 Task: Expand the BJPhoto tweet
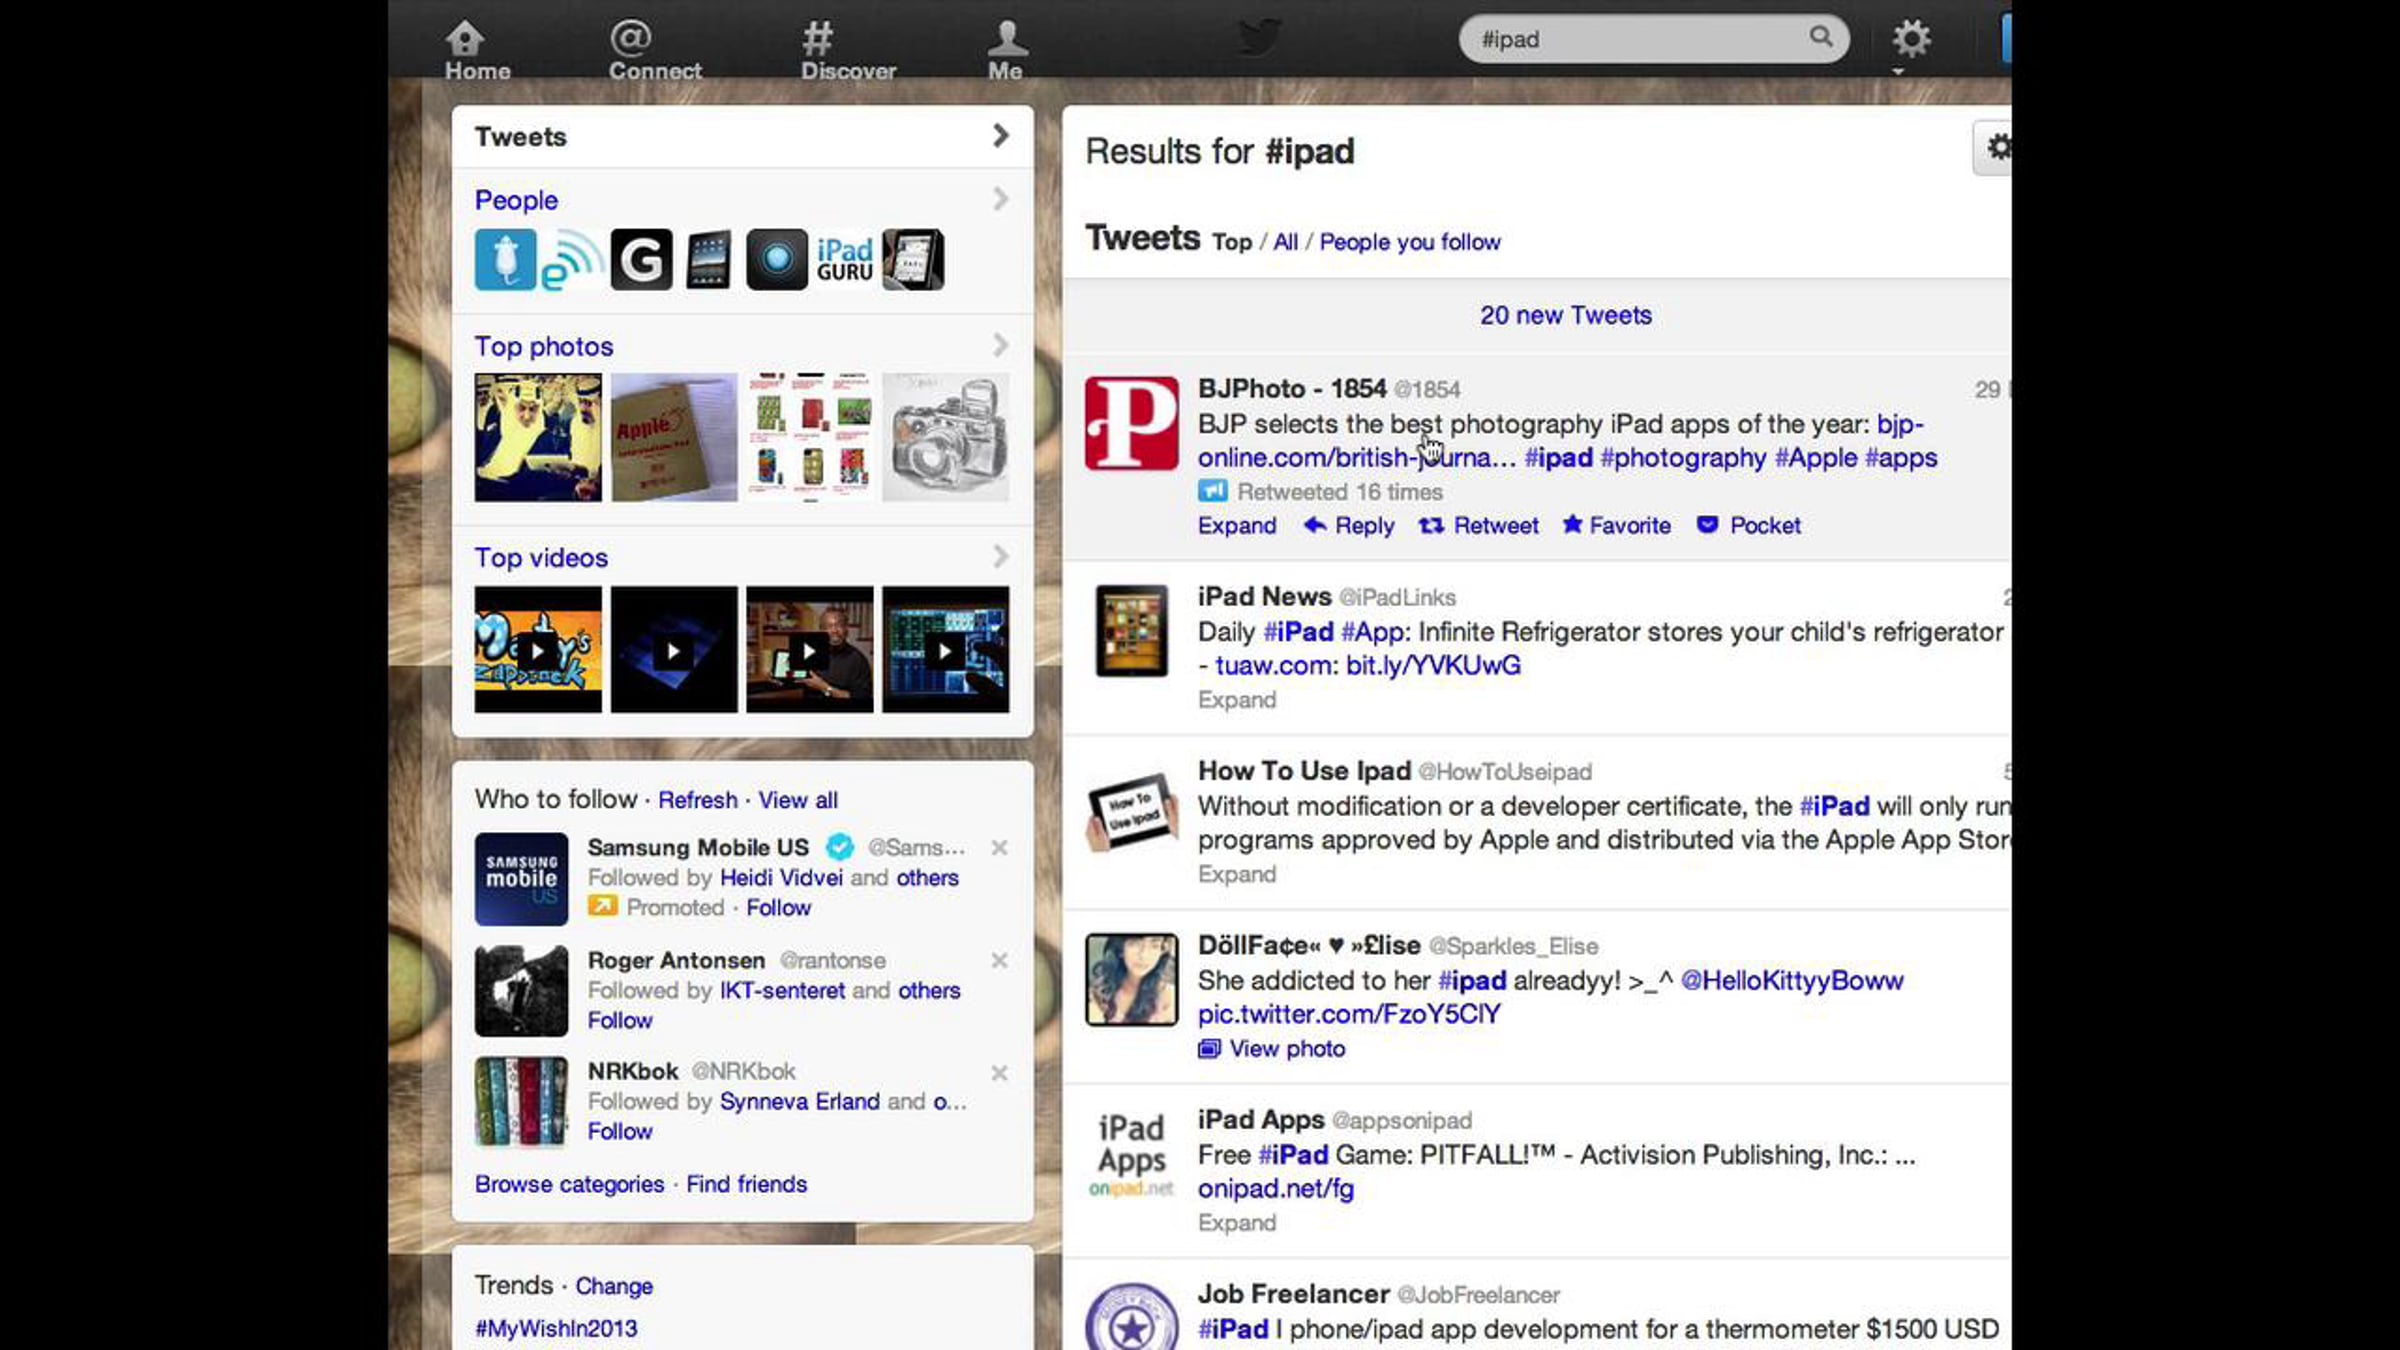click(1237, 526)
